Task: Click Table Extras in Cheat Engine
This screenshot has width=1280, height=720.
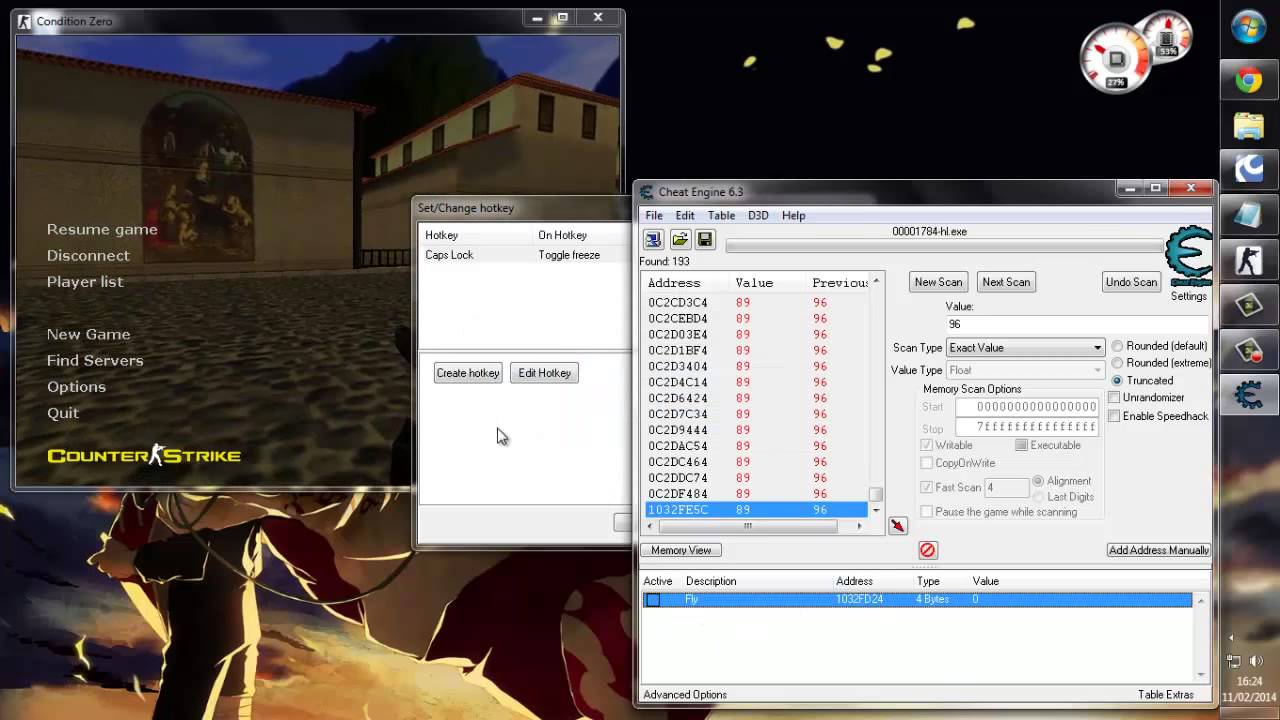Action: (1166, 695)
